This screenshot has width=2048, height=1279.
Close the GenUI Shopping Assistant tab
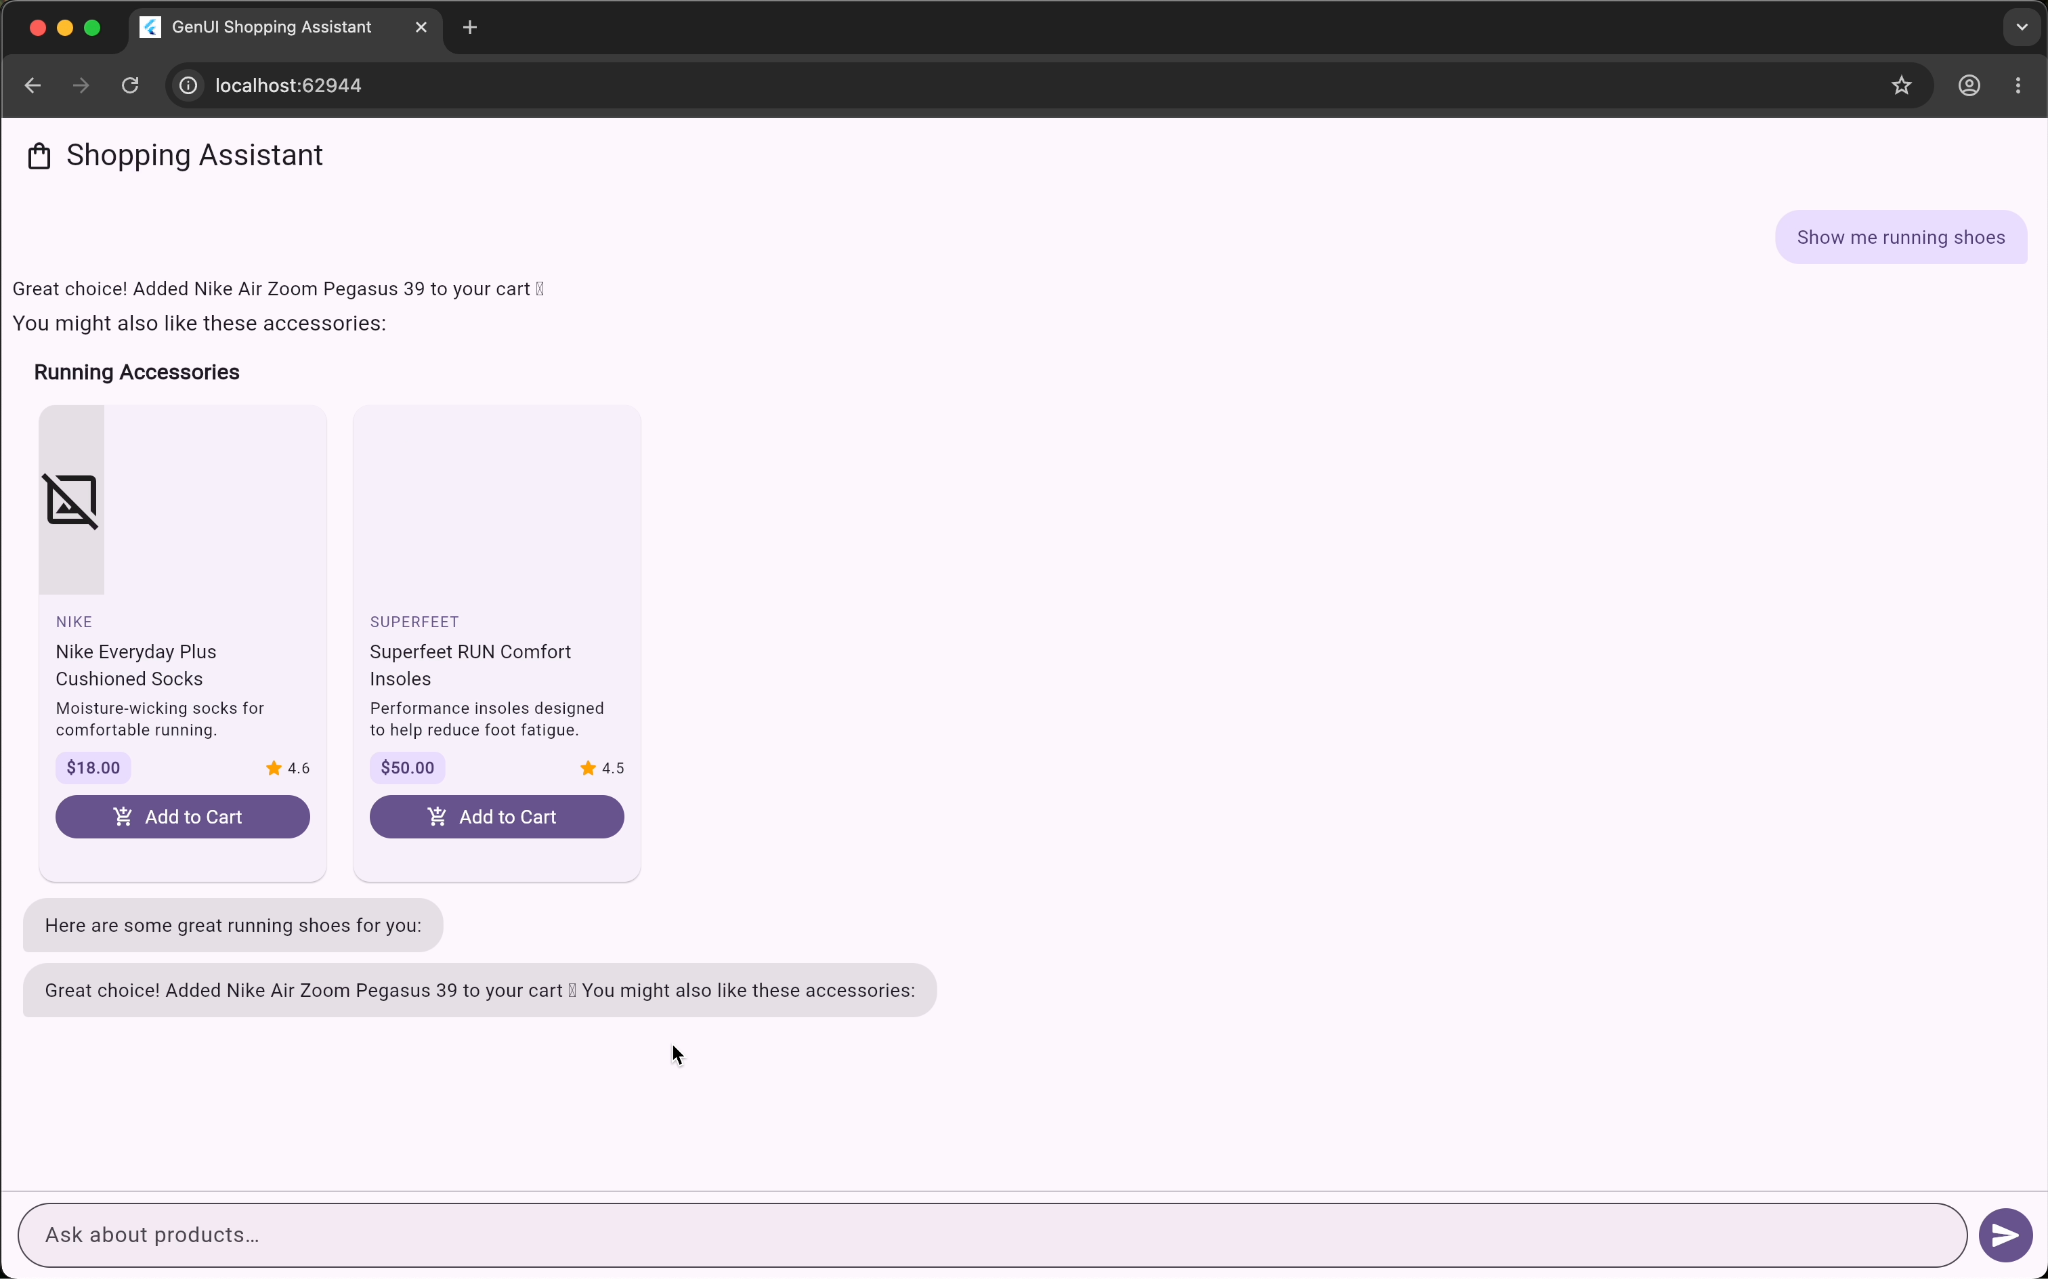[x=421, y=27]
